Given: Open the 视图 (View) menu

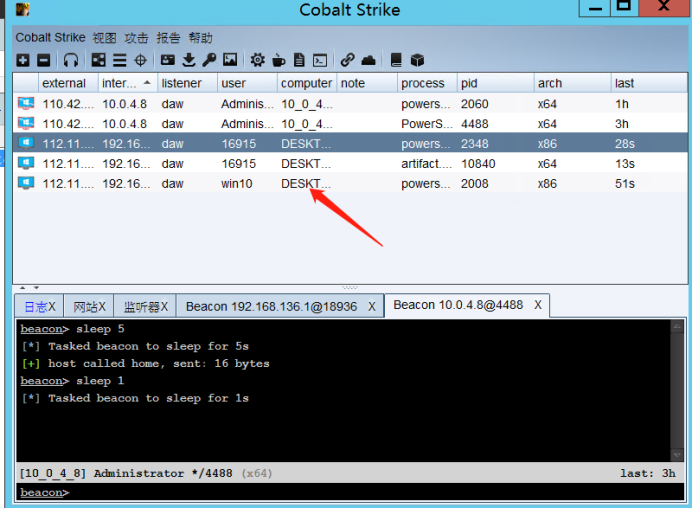Looking at the screenshot, I should [104, 38].
